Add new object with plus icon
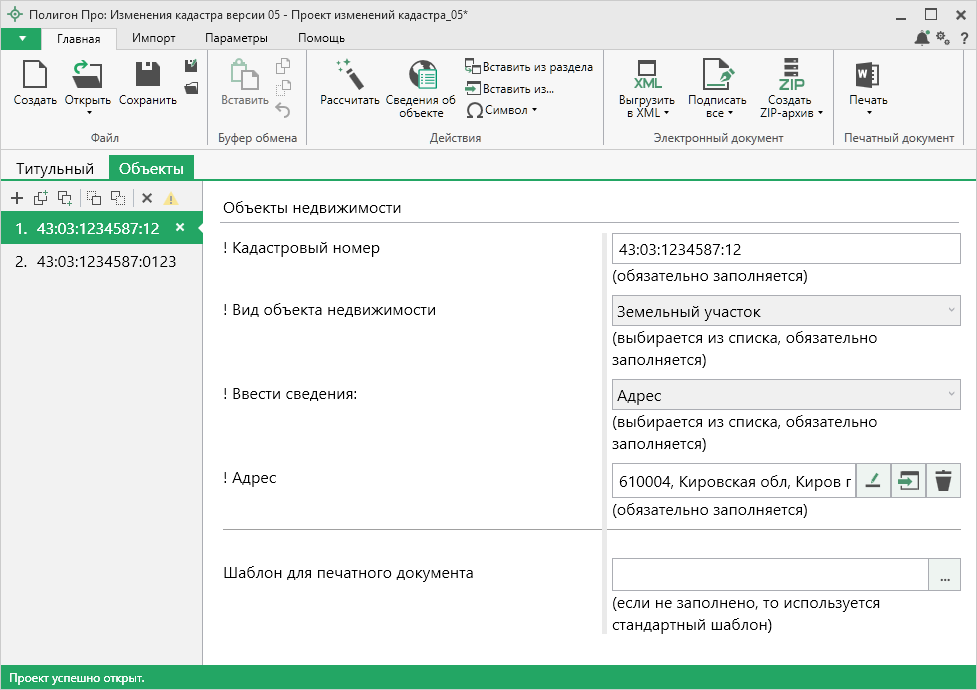 [16, 198]
